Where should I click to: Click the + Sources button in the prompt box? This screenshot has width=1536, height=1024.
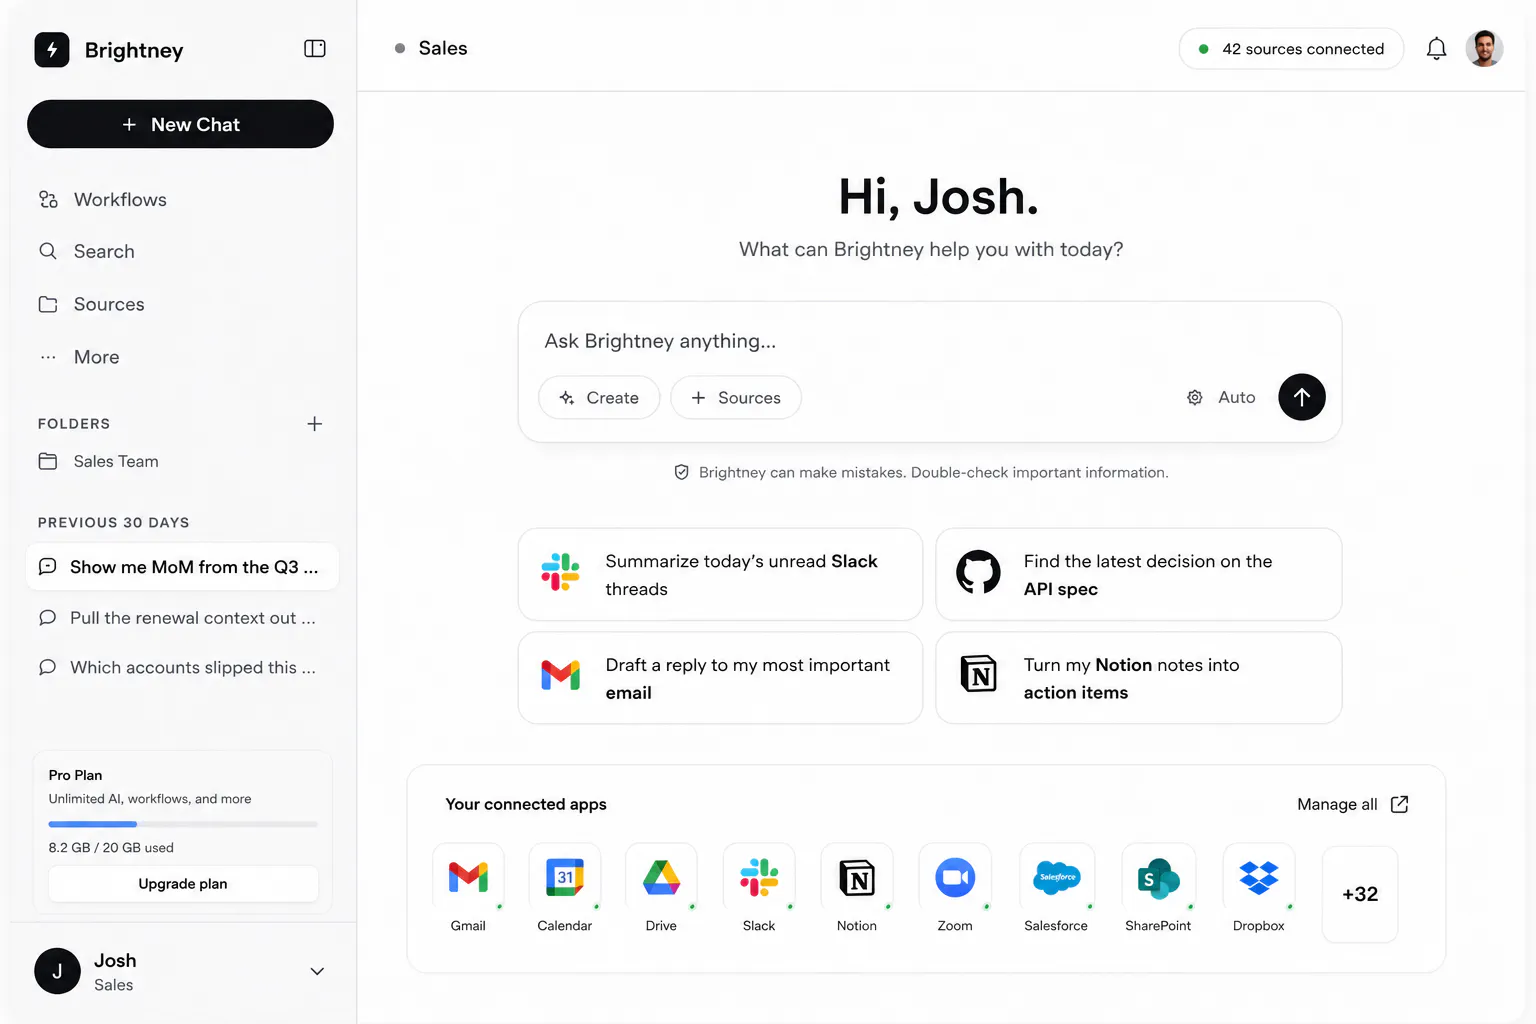(x=735, y=397)
